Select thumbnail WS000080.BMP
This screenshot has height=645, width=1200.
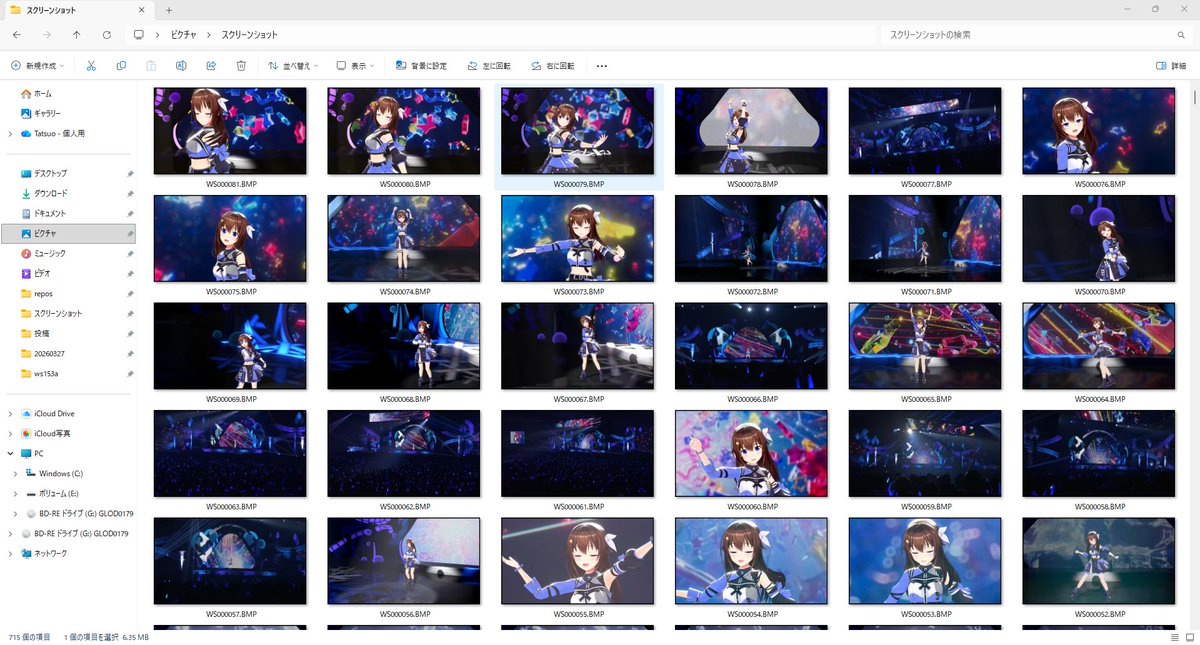click(x=404, y=131)
